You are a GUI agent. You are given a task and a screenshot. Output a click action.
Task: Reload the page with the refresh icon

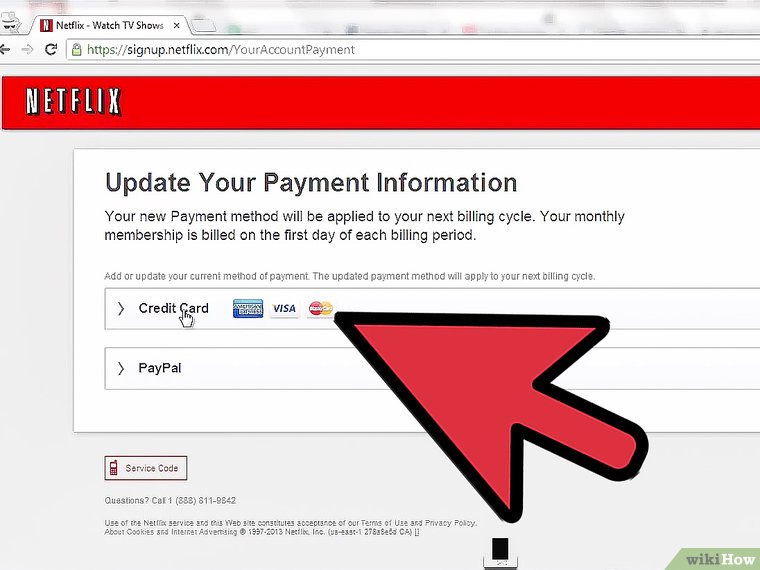coord(51,49)
